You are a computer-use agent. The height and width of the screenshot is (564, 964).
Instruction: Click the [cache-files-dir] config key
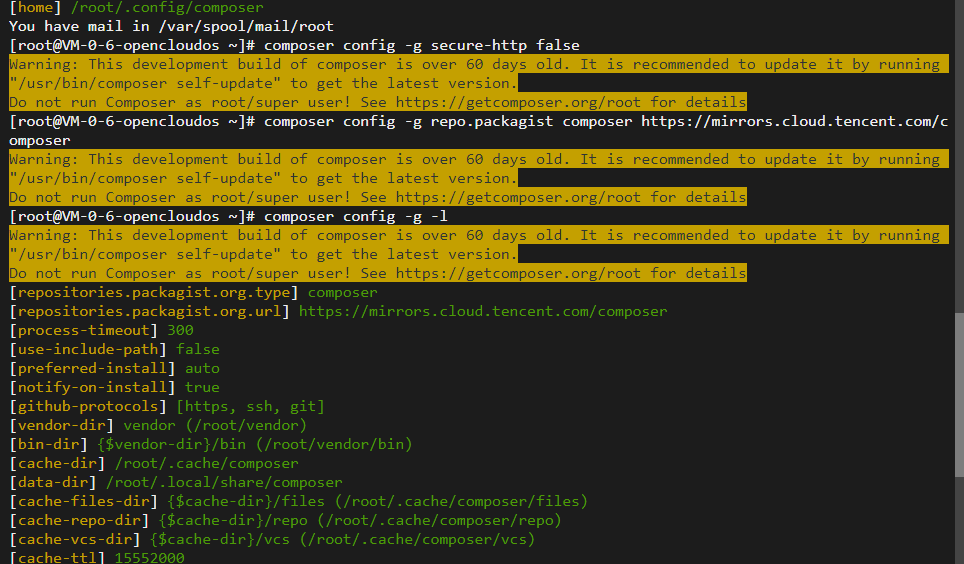tap(83, 501)
